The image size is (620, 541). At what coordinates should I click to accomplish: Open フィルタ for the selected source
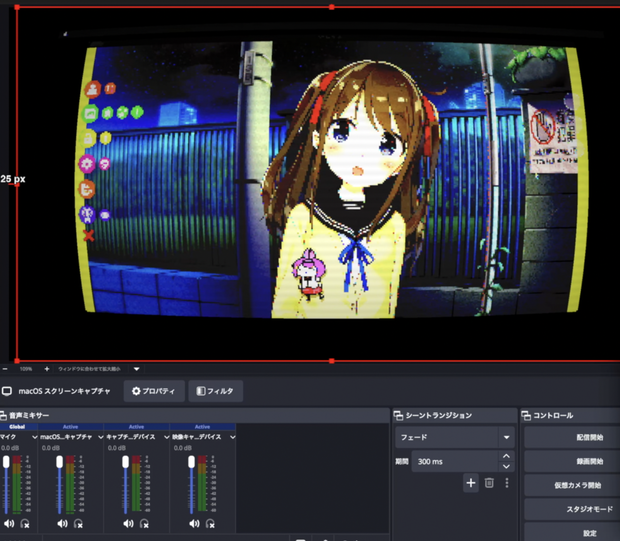215,391
